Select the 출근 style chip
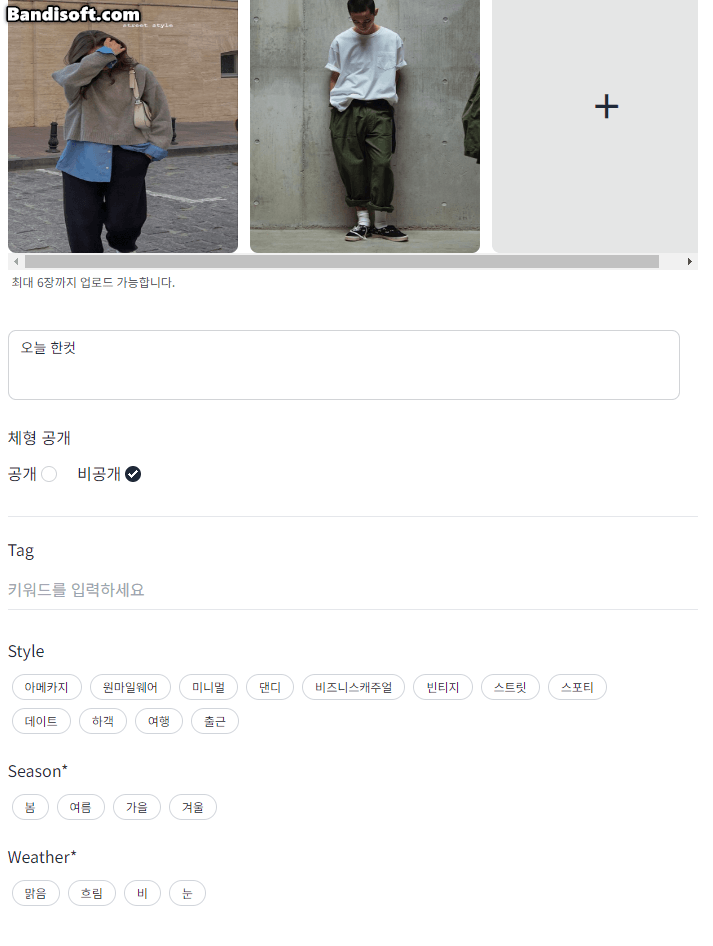This screenshot has width=713, height=946. [215, 722]
